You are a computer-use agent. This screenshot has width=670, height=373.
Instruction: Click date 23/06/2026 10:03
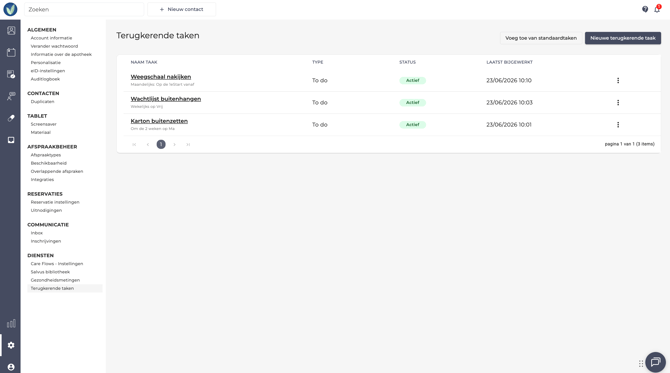509,103
